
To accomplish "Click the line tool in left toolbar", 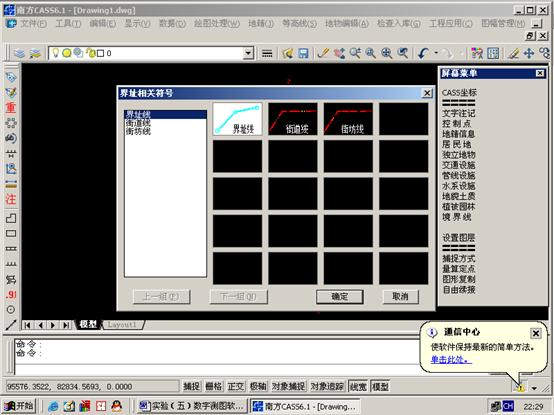I will [x=11, y=325].
